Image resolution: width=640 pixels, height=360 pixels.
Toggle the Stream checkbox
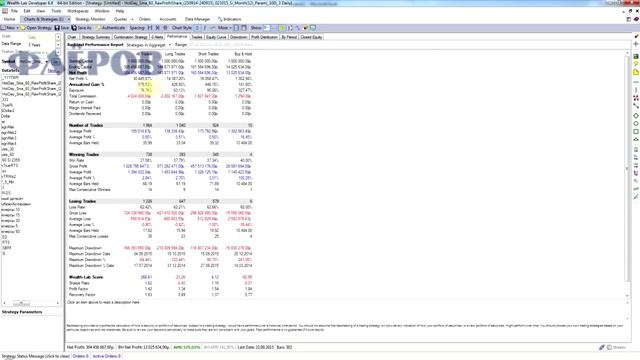click(609, 347)
